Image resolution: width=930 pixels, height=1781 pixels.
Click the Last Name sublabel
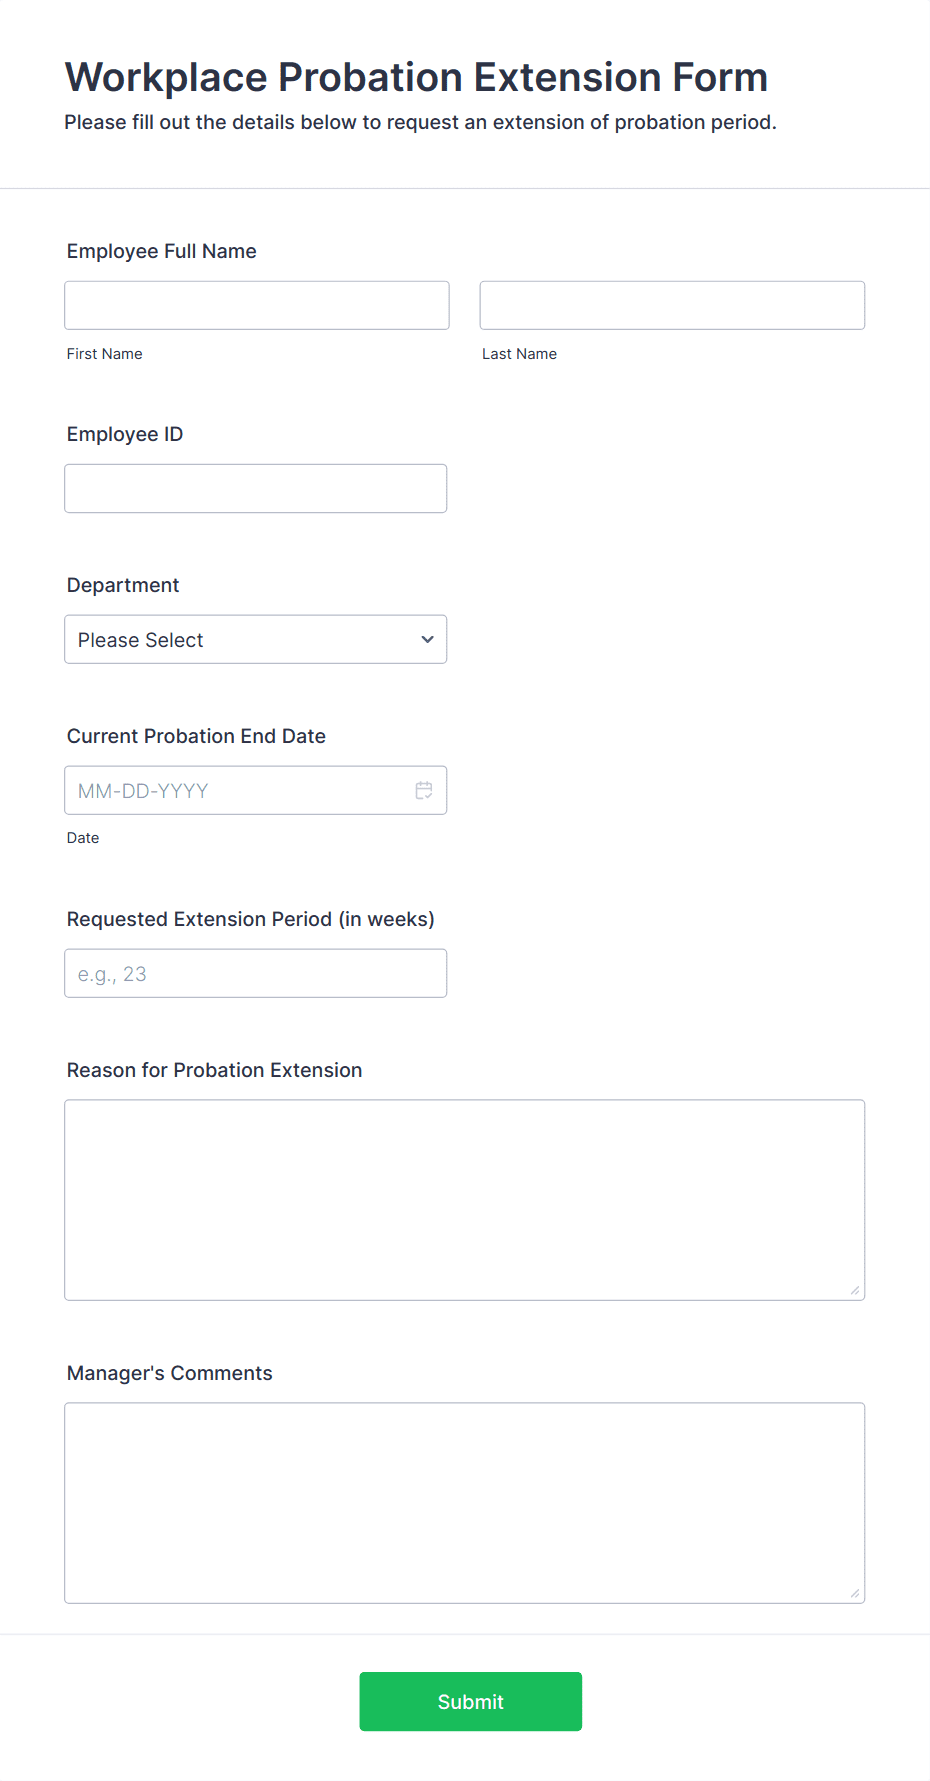pyautogui.click(x=519, y=354)
